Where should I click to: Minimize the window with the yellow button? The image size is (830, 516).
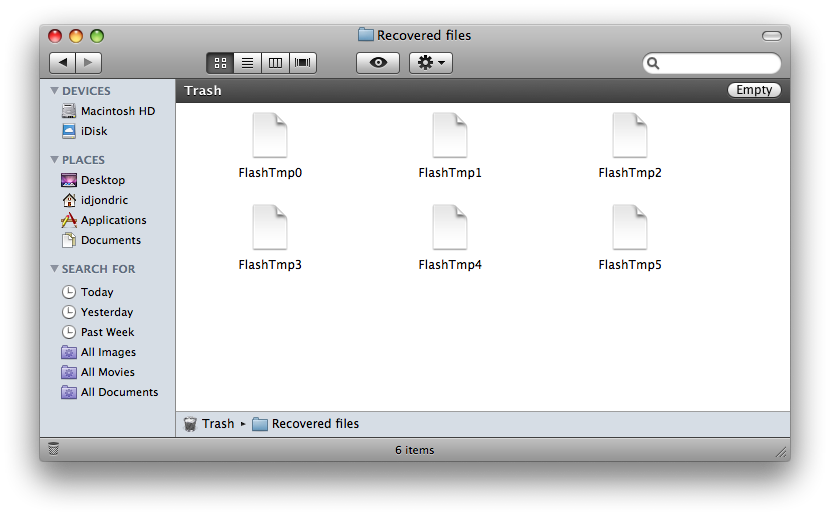(76, 35)
